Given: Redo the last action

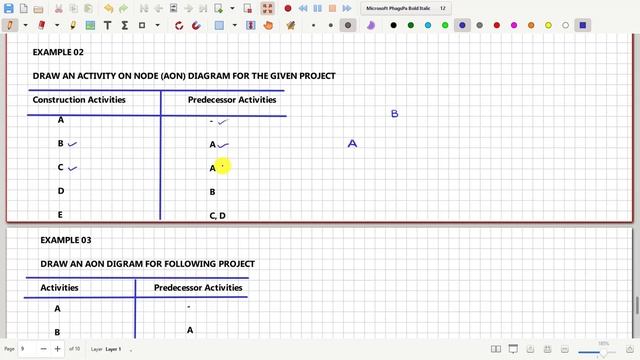Looking at the screenshot, I should point(123,8).
